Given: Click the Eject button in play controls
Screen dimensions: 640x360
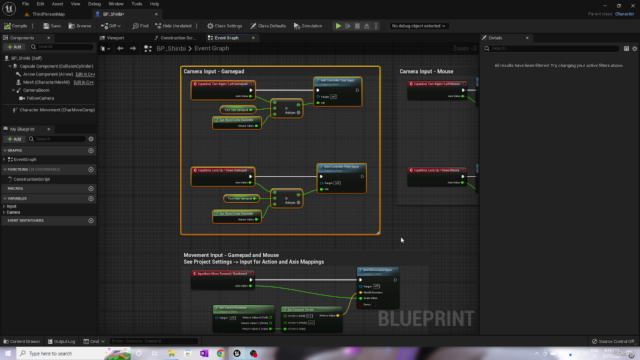Looking at the screenshot, I should 367,26.
